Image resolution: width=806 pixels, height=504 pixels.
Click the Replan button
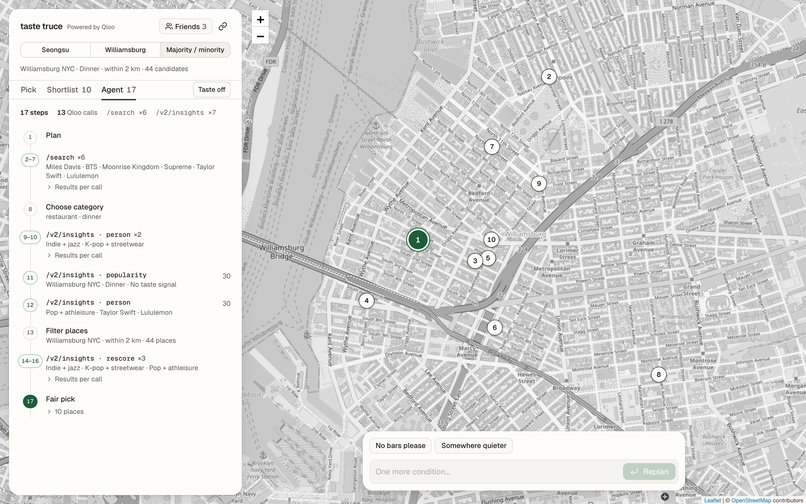[x=649, y=472]
